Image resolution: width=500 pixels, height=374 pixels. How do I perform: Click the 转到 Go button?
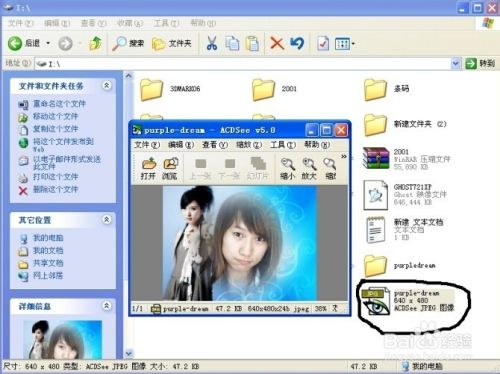480,63
